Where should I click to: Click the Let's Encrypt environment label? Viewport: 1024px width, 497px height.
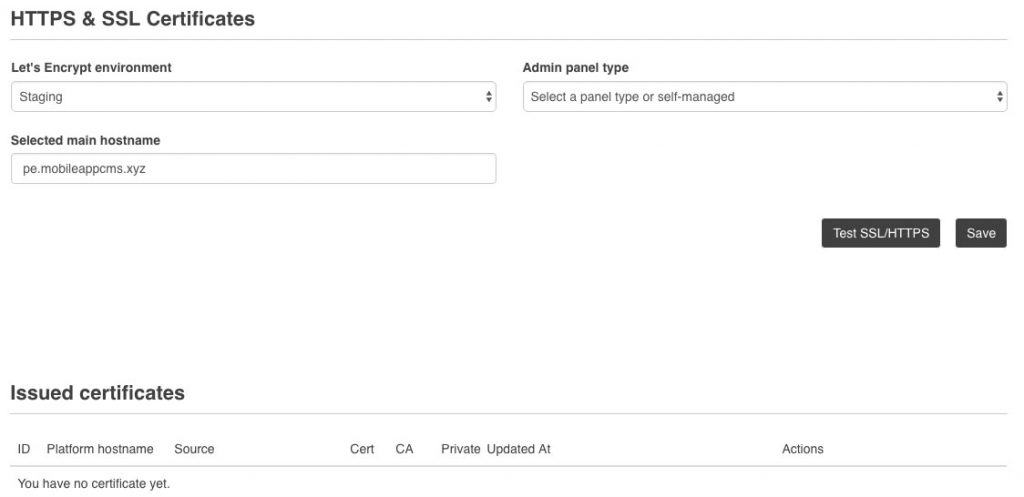[x=91, y=68]
